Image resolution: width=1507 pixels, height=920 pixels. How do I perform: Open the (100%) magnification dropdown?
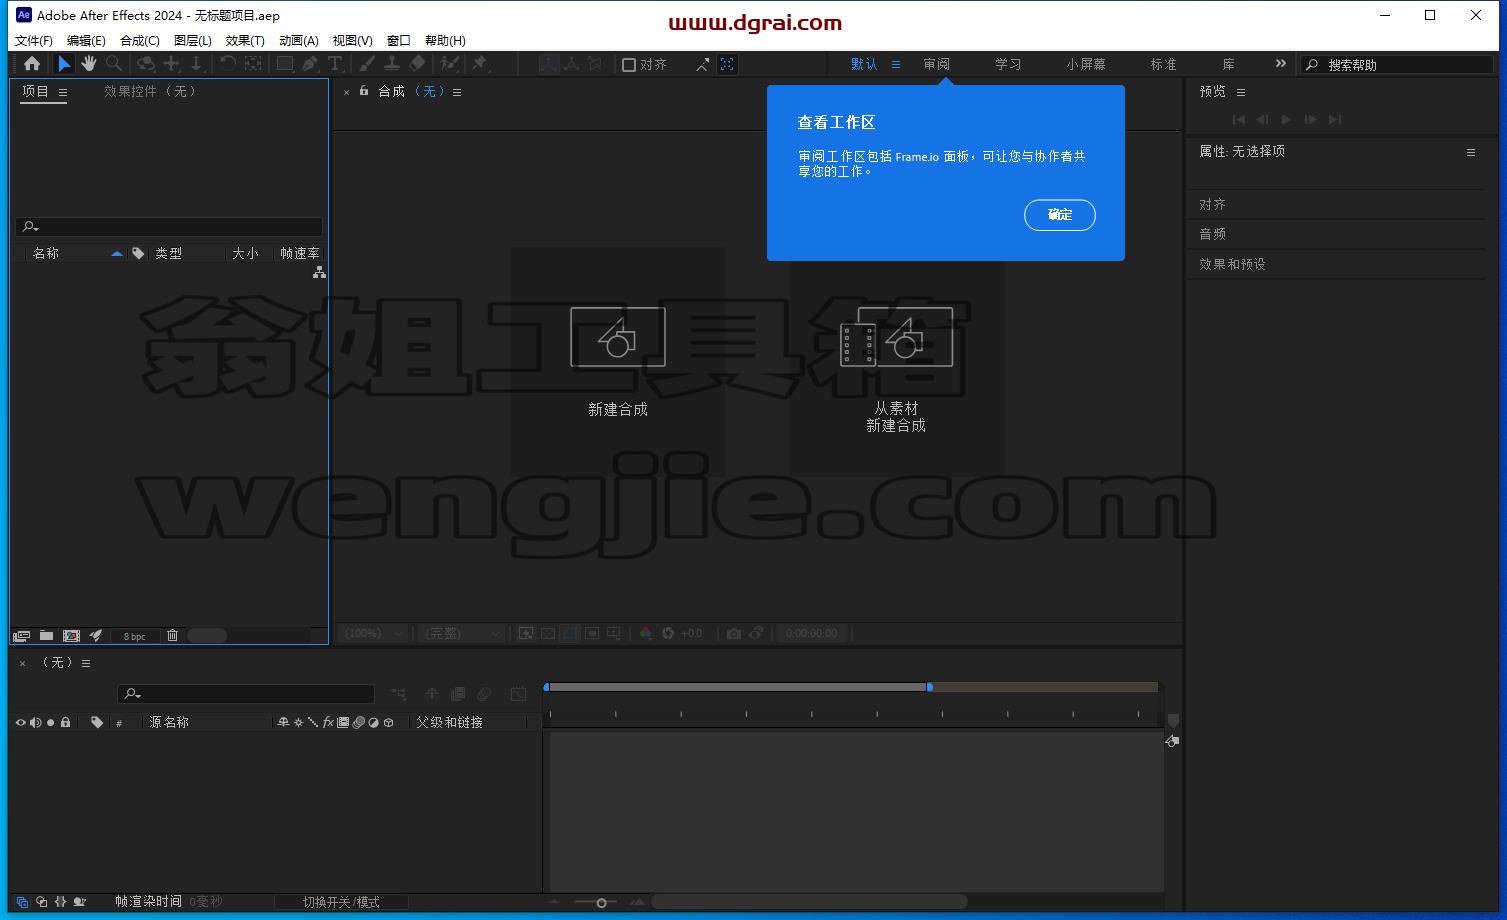(x=373, y=633)
